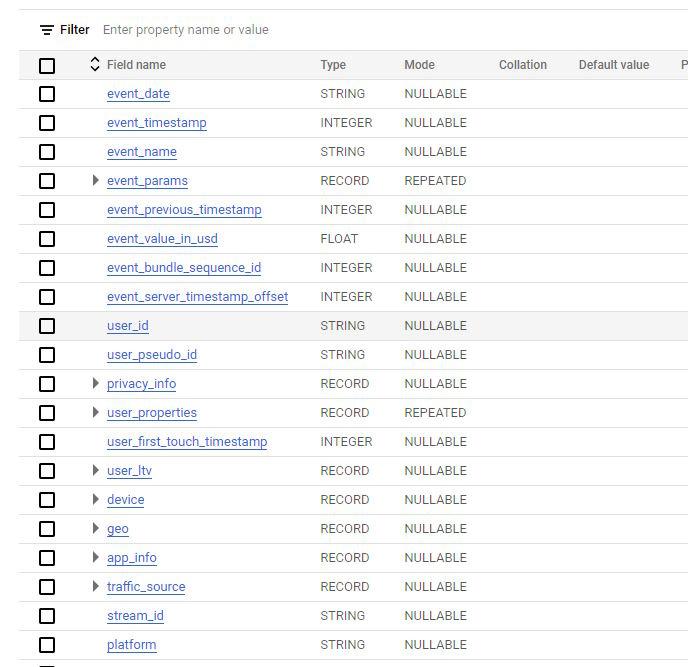Open the event_timestamp field link
The height and width of the screenshot is (667, 688).
(x=157, y=123)
